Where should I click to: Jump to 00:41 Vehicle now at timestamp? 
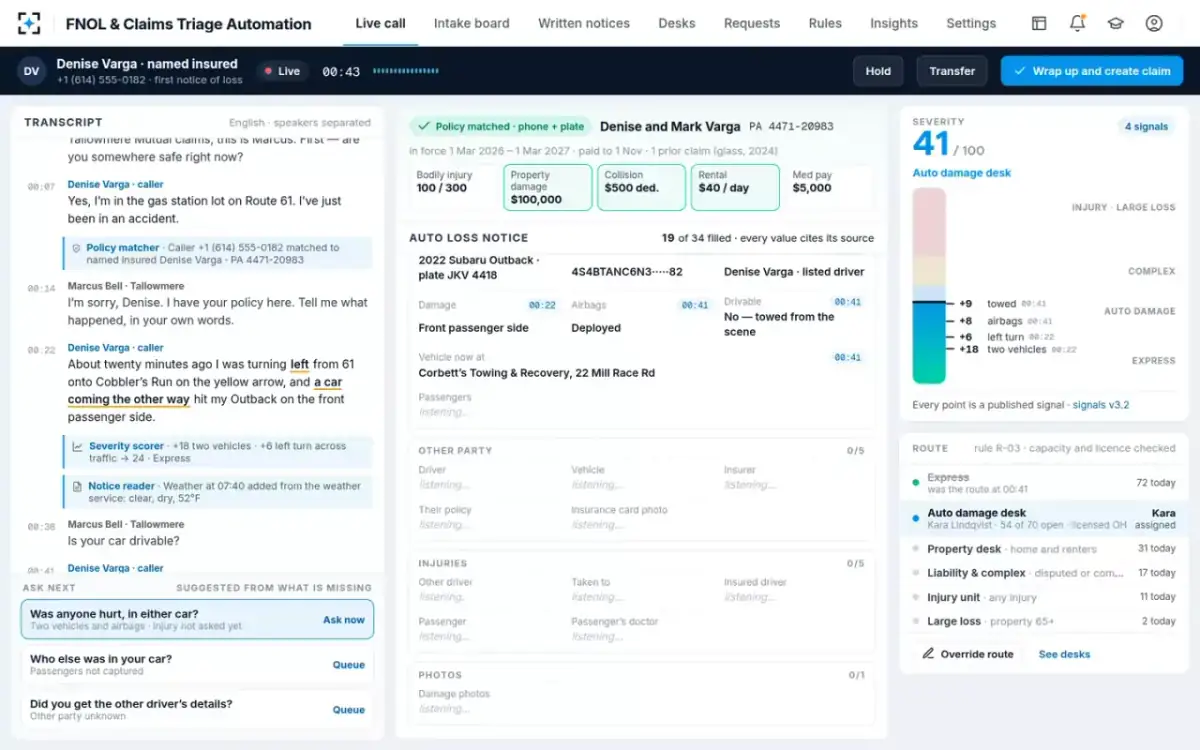[x=848, y=357]
